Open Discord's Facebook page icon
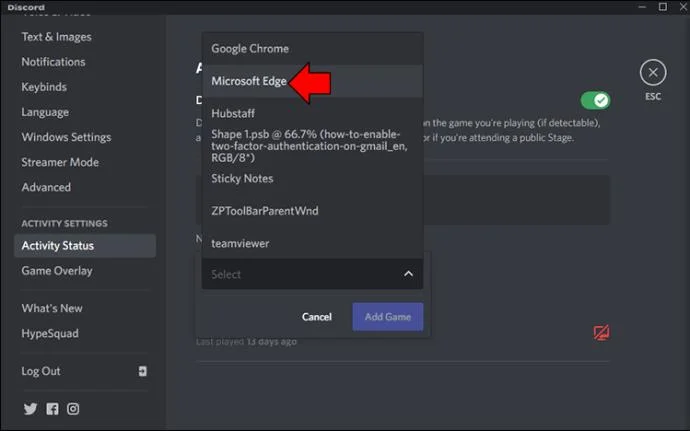Screen dimensions: 690x431 point(52,409)
